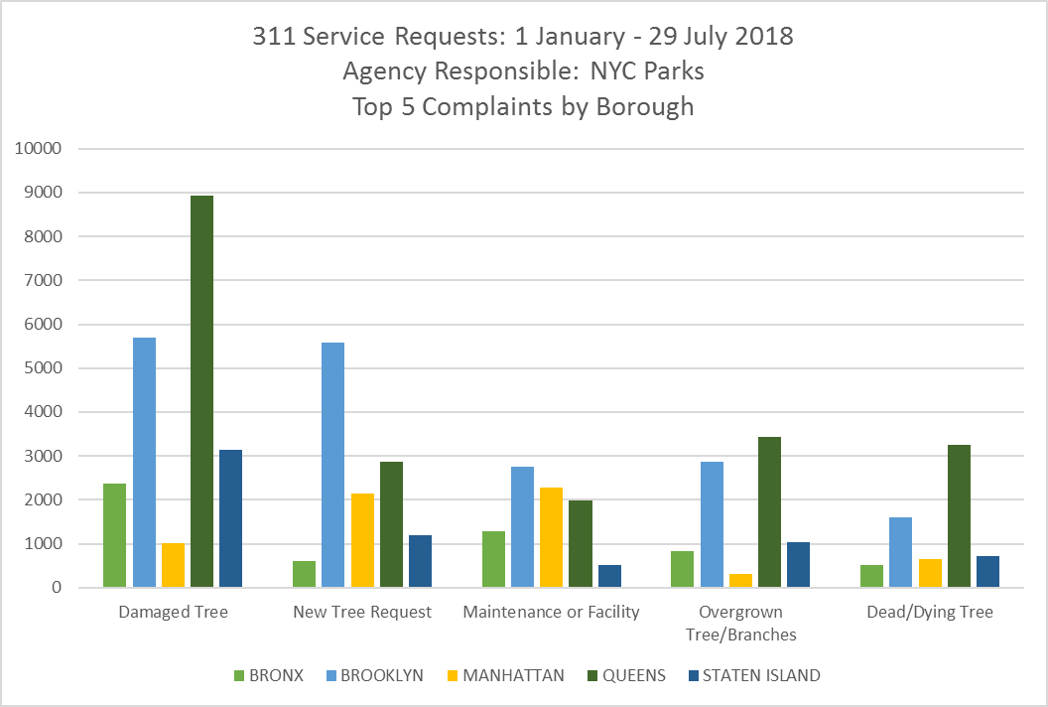Click the 8000 y-axis value
This screenshot has width=1048, height=707.
43,237
